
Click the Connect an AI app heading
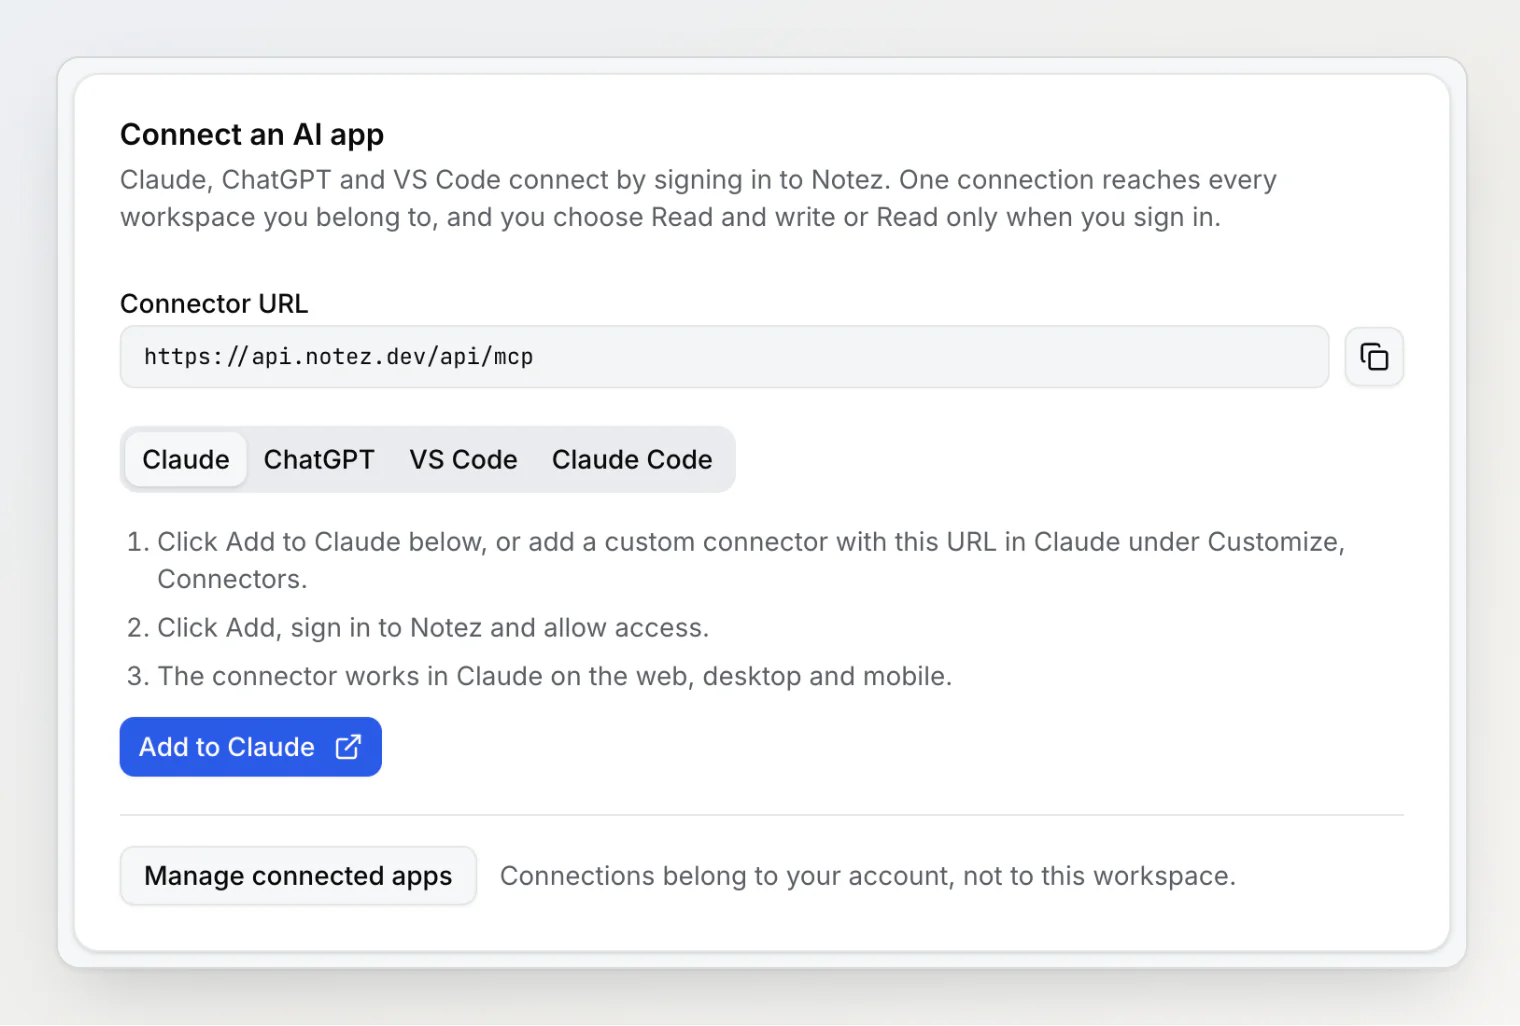click(x=252, y=134)
